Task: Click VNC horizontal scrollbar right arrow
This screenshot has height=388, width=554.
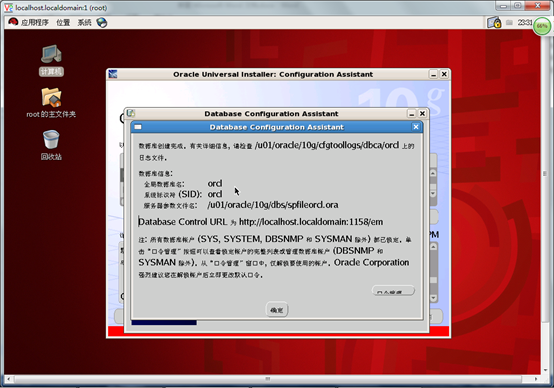Action: pyautogui.click(x=536, y=379)
